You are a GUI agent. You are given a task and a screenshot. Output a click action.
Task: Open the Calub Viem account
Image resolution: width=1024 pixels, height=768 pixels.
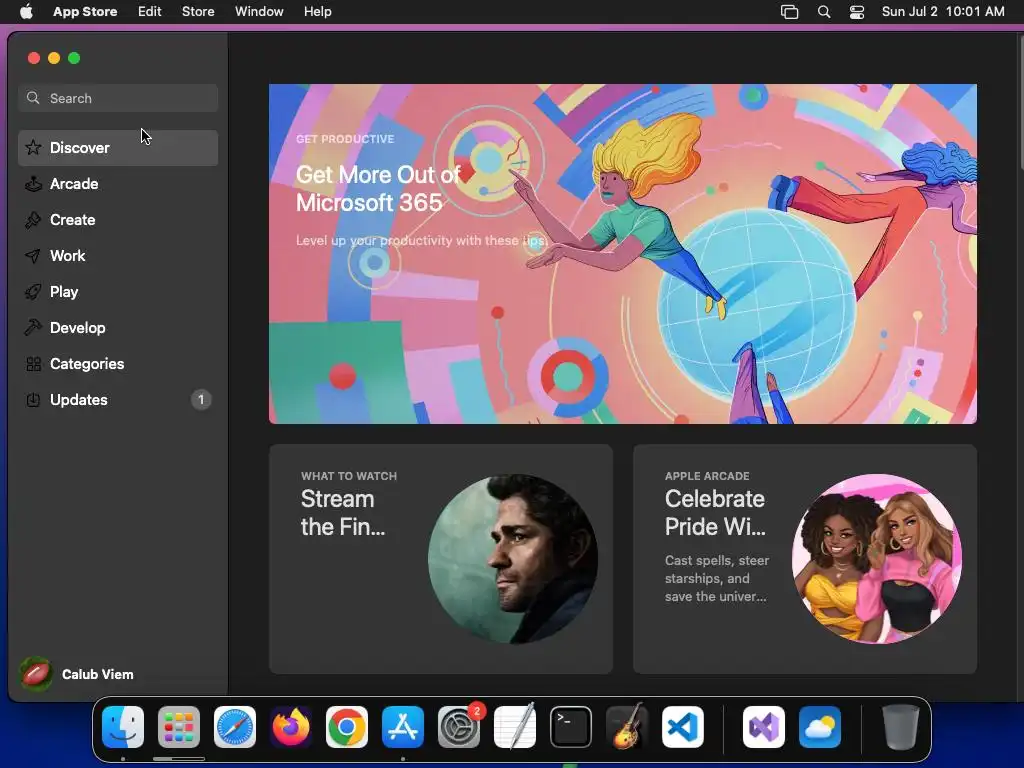pos(77,674)
